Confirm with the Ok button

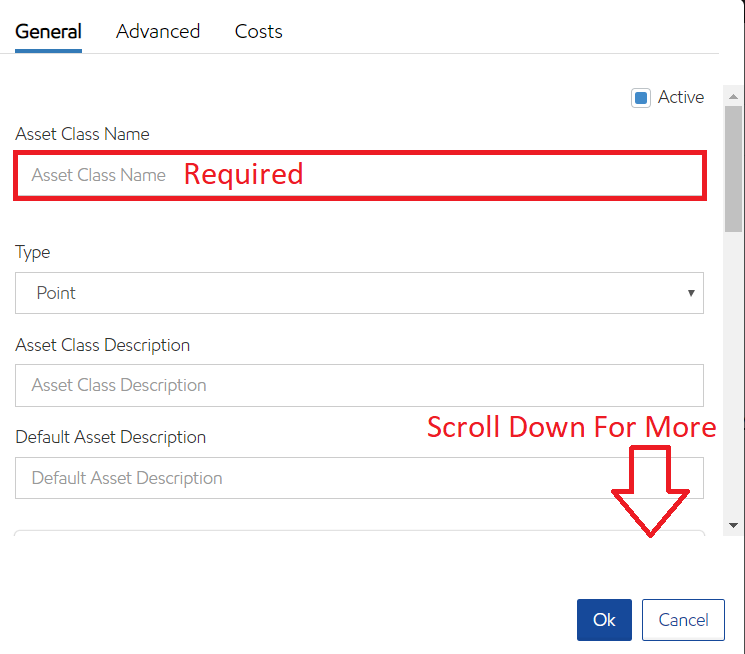point(604,620)
